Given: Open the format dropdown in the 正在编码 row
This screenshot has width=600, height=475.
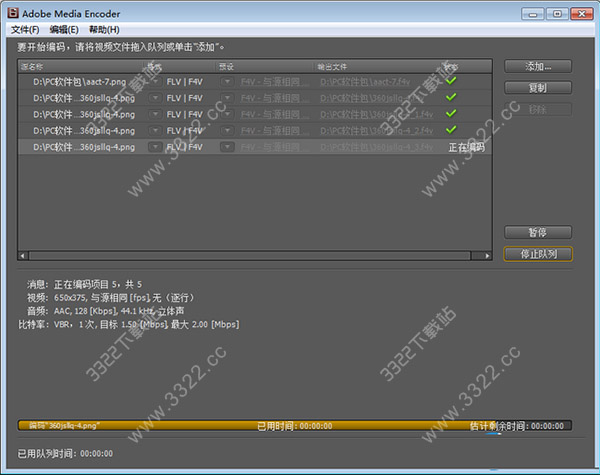Looking at the screenshot, I should 155,147.
